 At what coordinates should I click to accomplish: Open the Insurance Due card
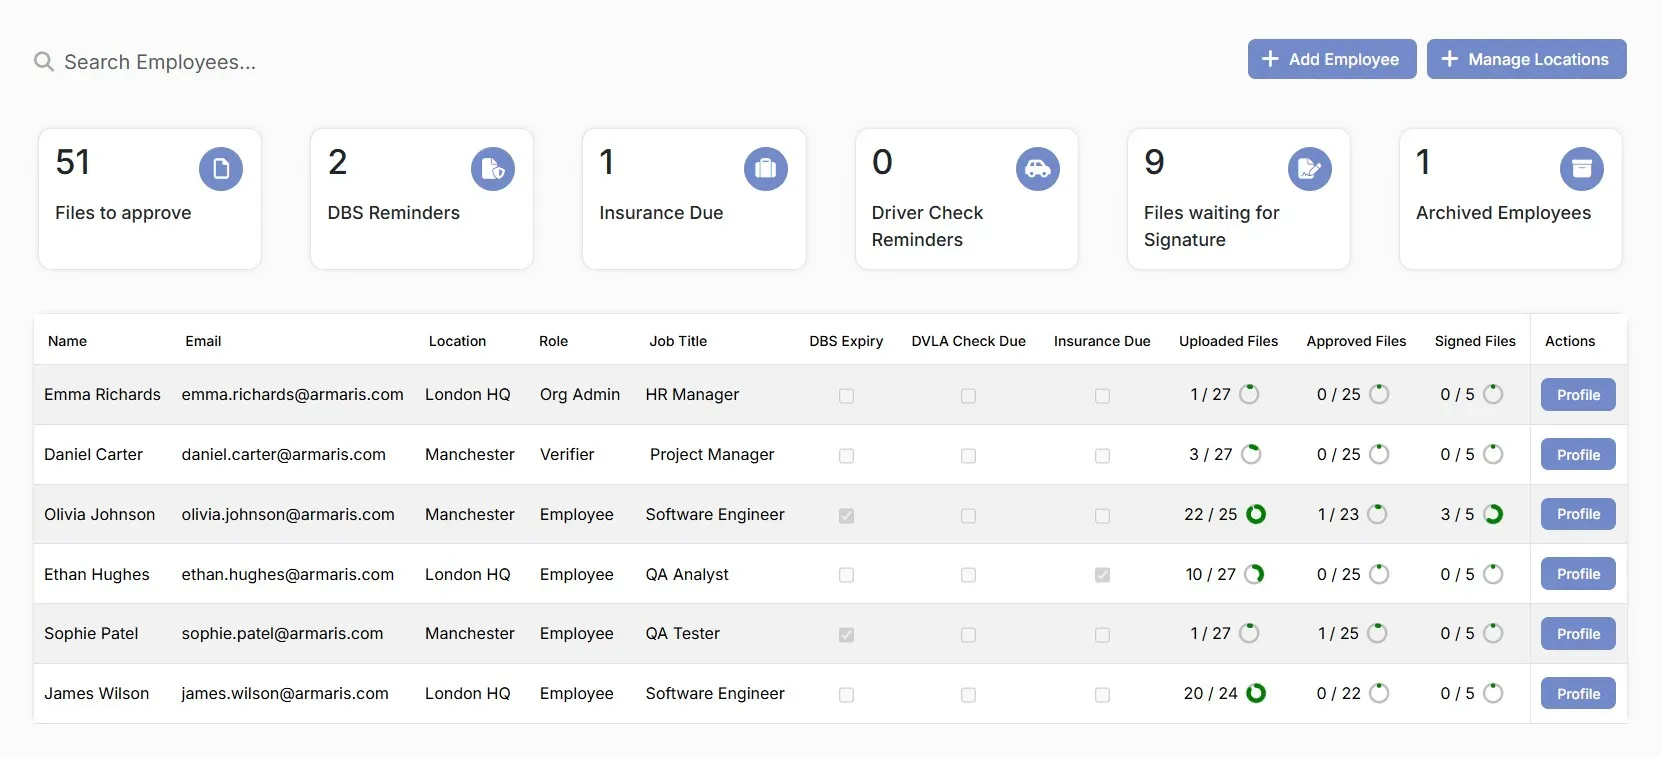point(694,199)
